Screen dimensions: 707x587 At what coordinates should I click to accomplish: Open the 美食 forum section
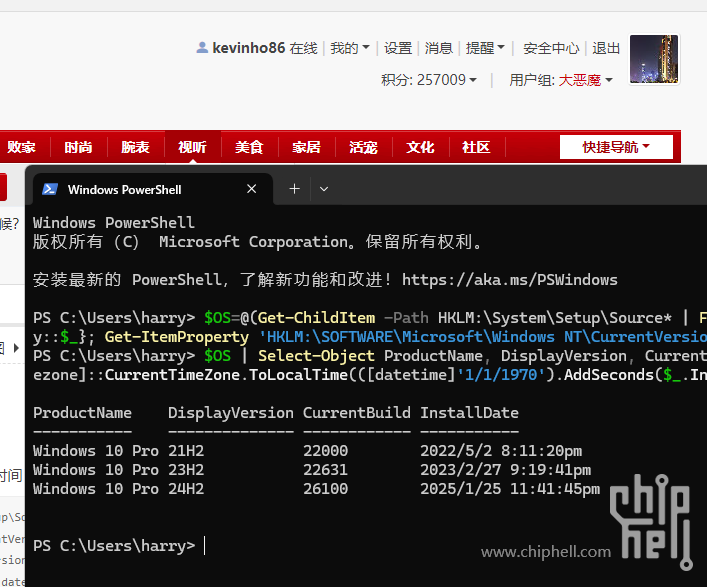click(x=249, y=147)
